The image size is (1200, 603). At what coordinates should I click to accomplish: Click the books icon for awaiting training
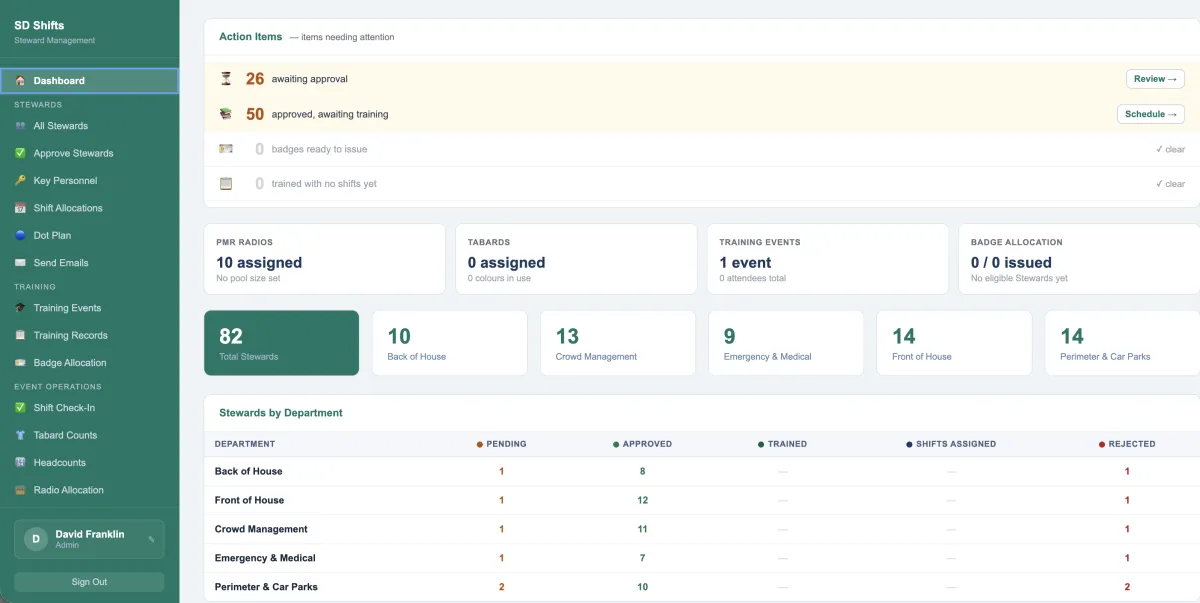226,114
